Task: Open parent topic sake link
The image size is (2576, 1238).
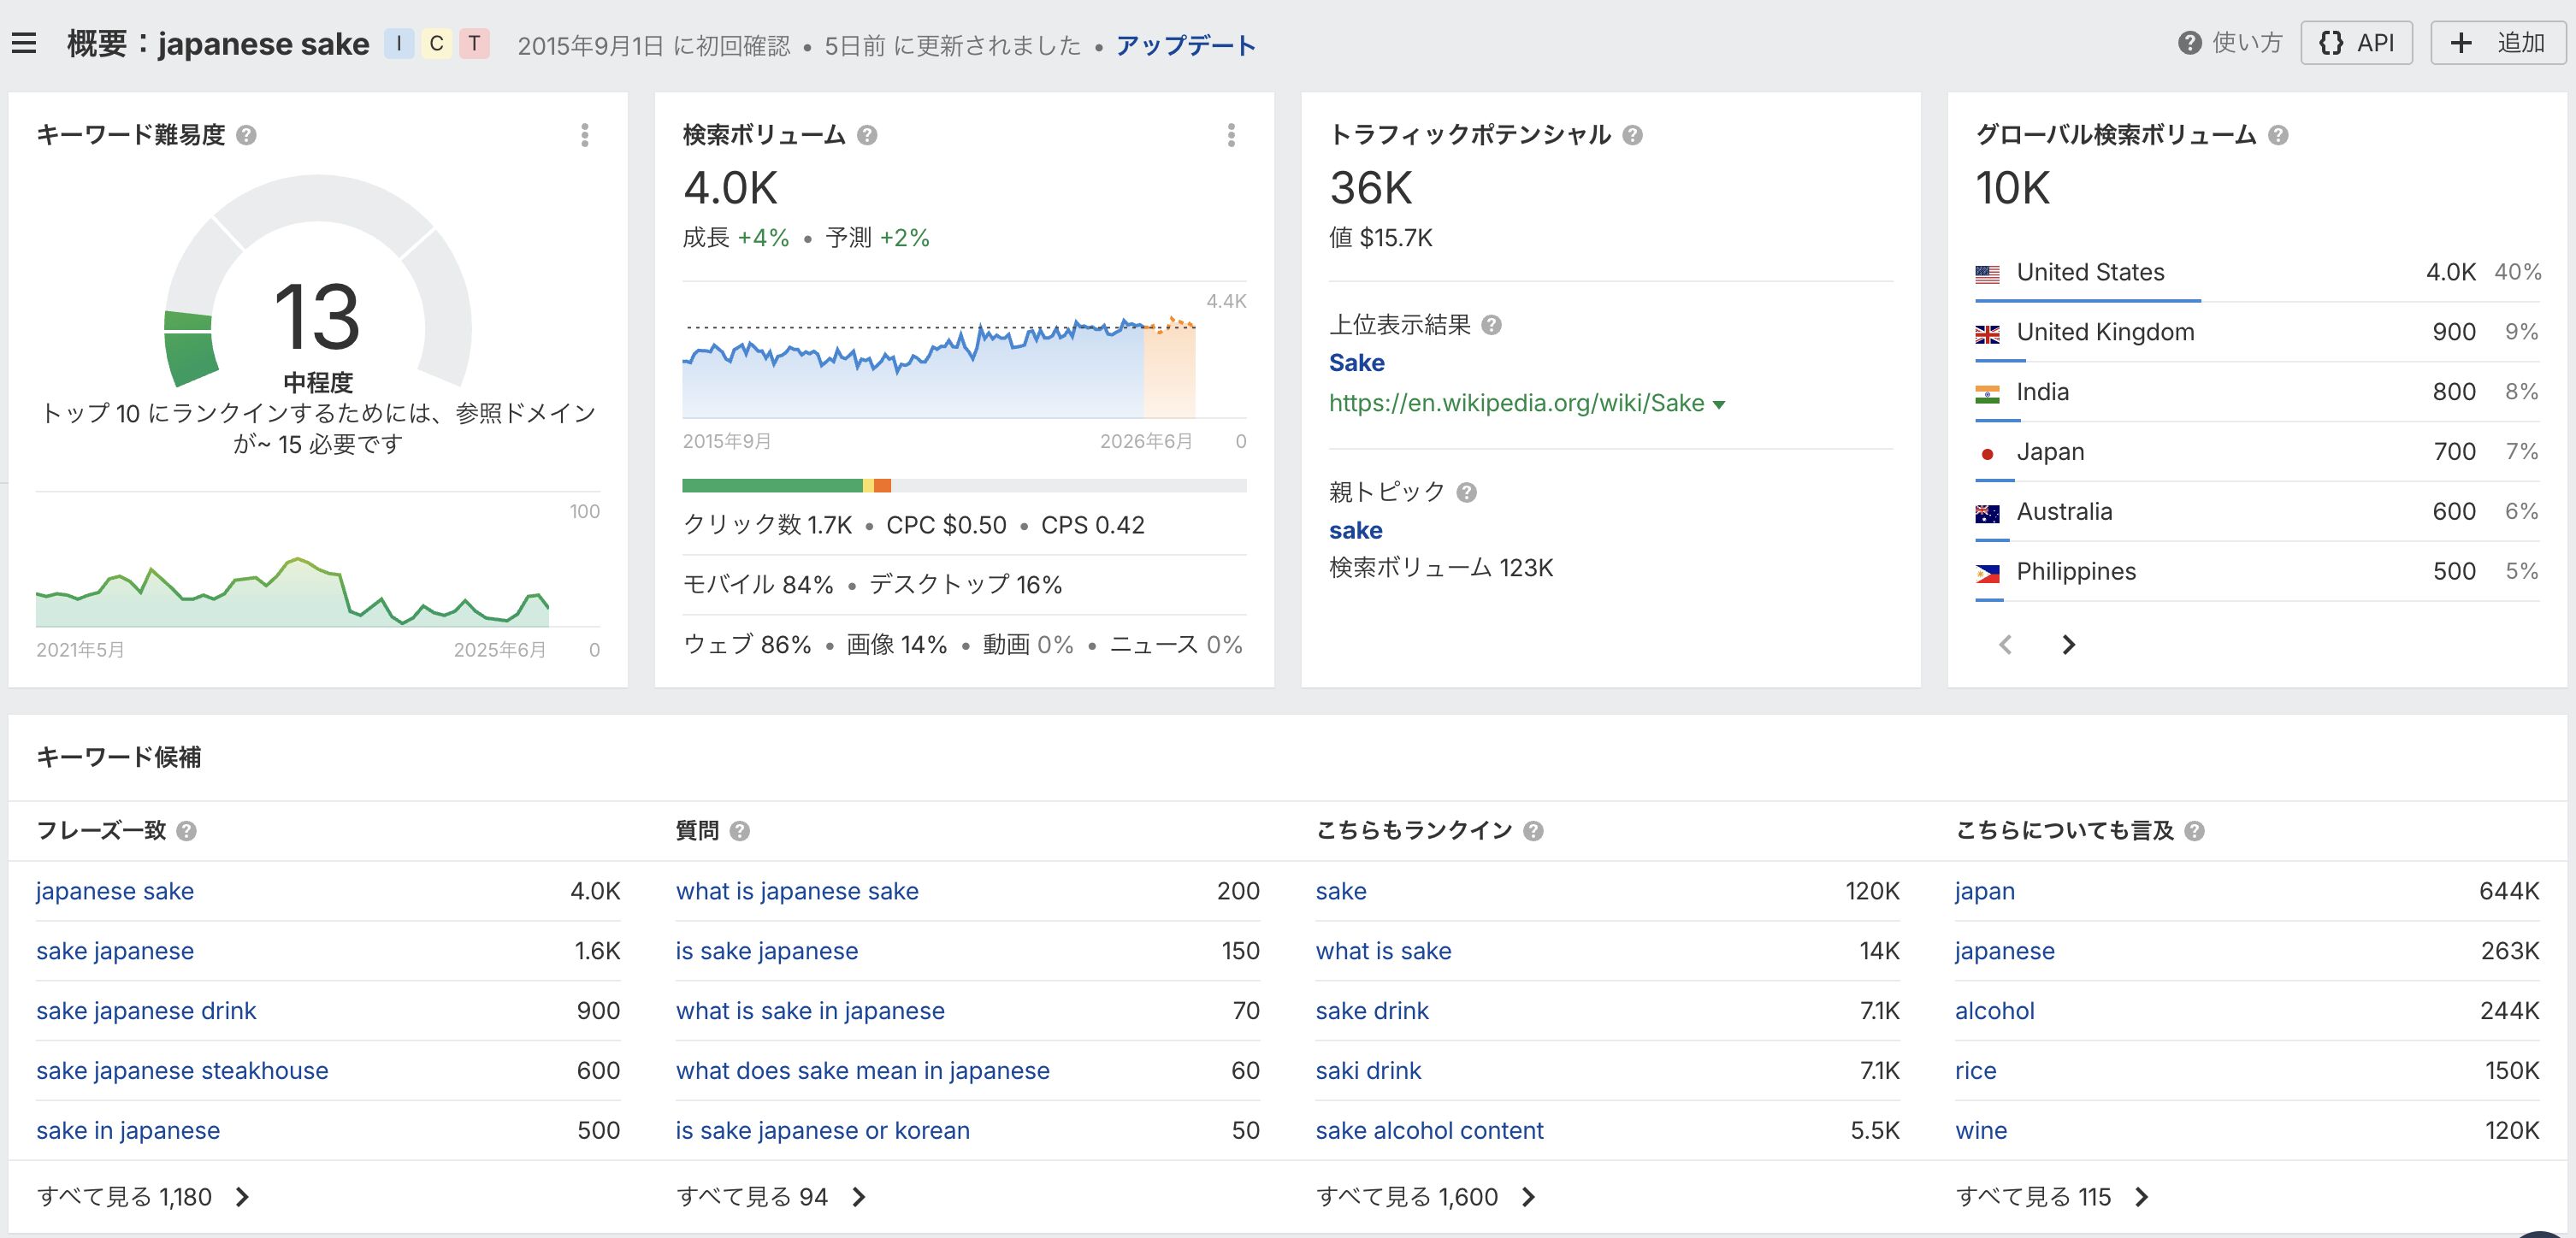Action: click(1355, 530)
